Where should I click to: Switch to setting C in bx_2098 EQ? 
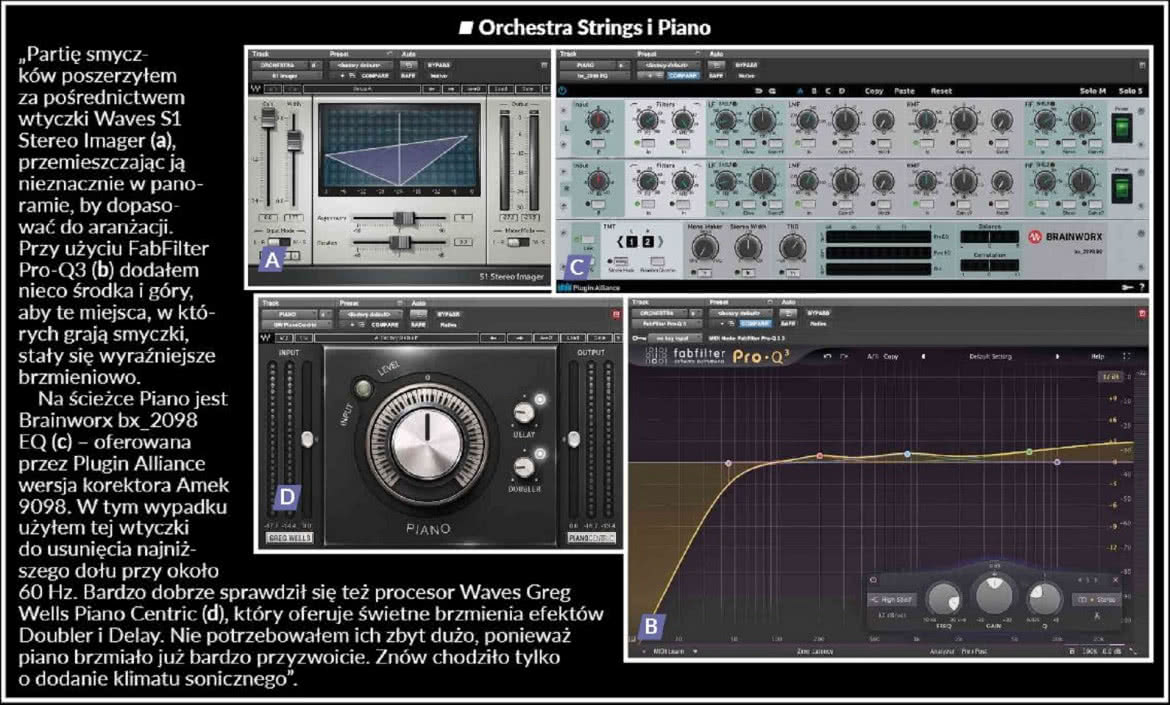(828, 91)
